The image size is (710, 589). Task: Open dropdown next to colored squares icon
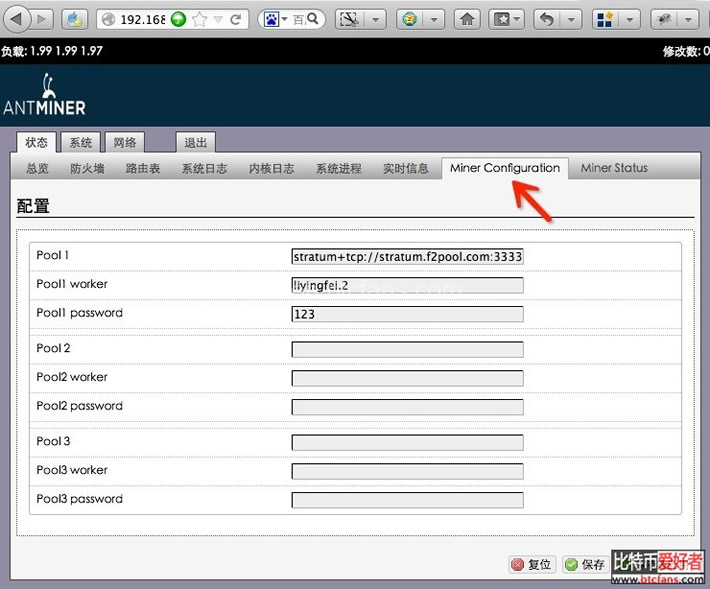click(x=629, y=19)
